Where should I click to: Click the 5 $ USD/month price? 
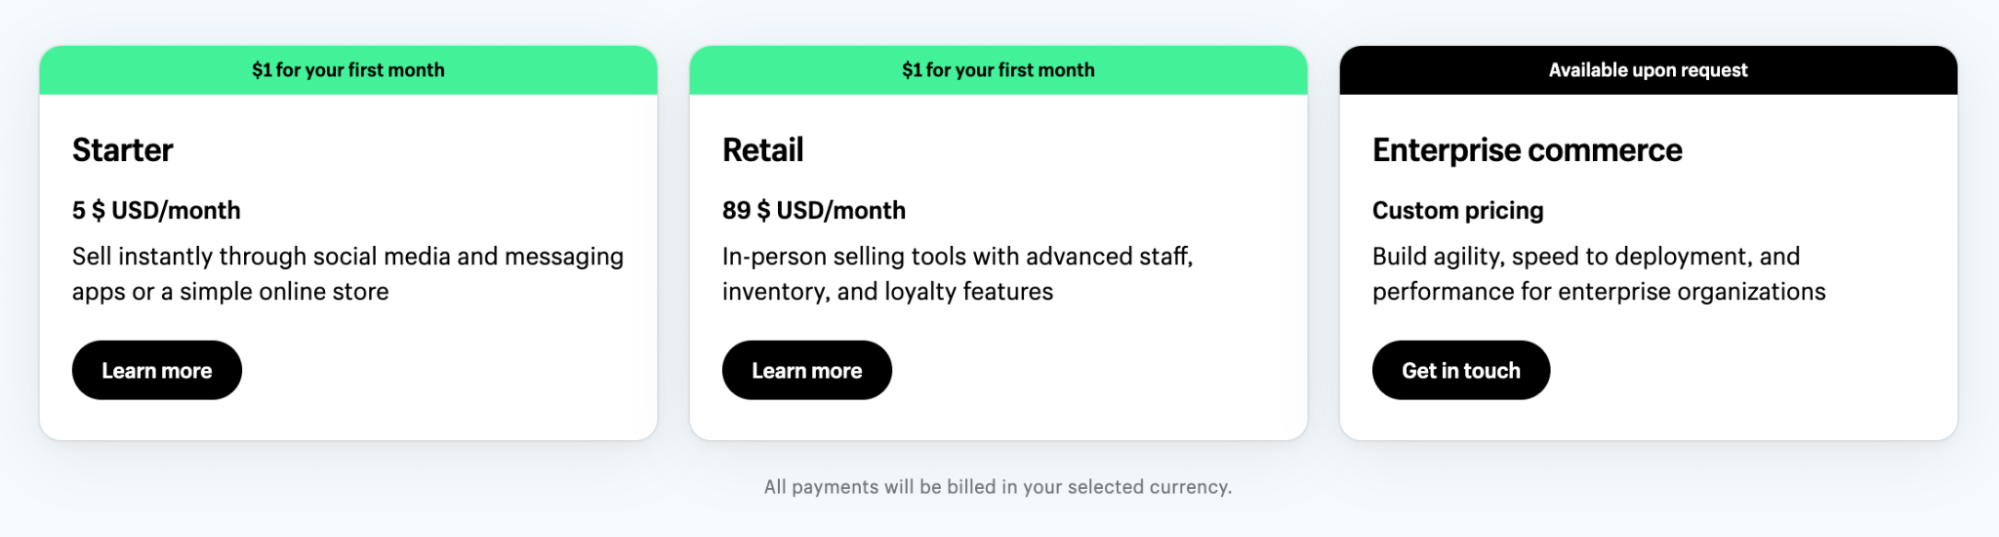[156, 210]
